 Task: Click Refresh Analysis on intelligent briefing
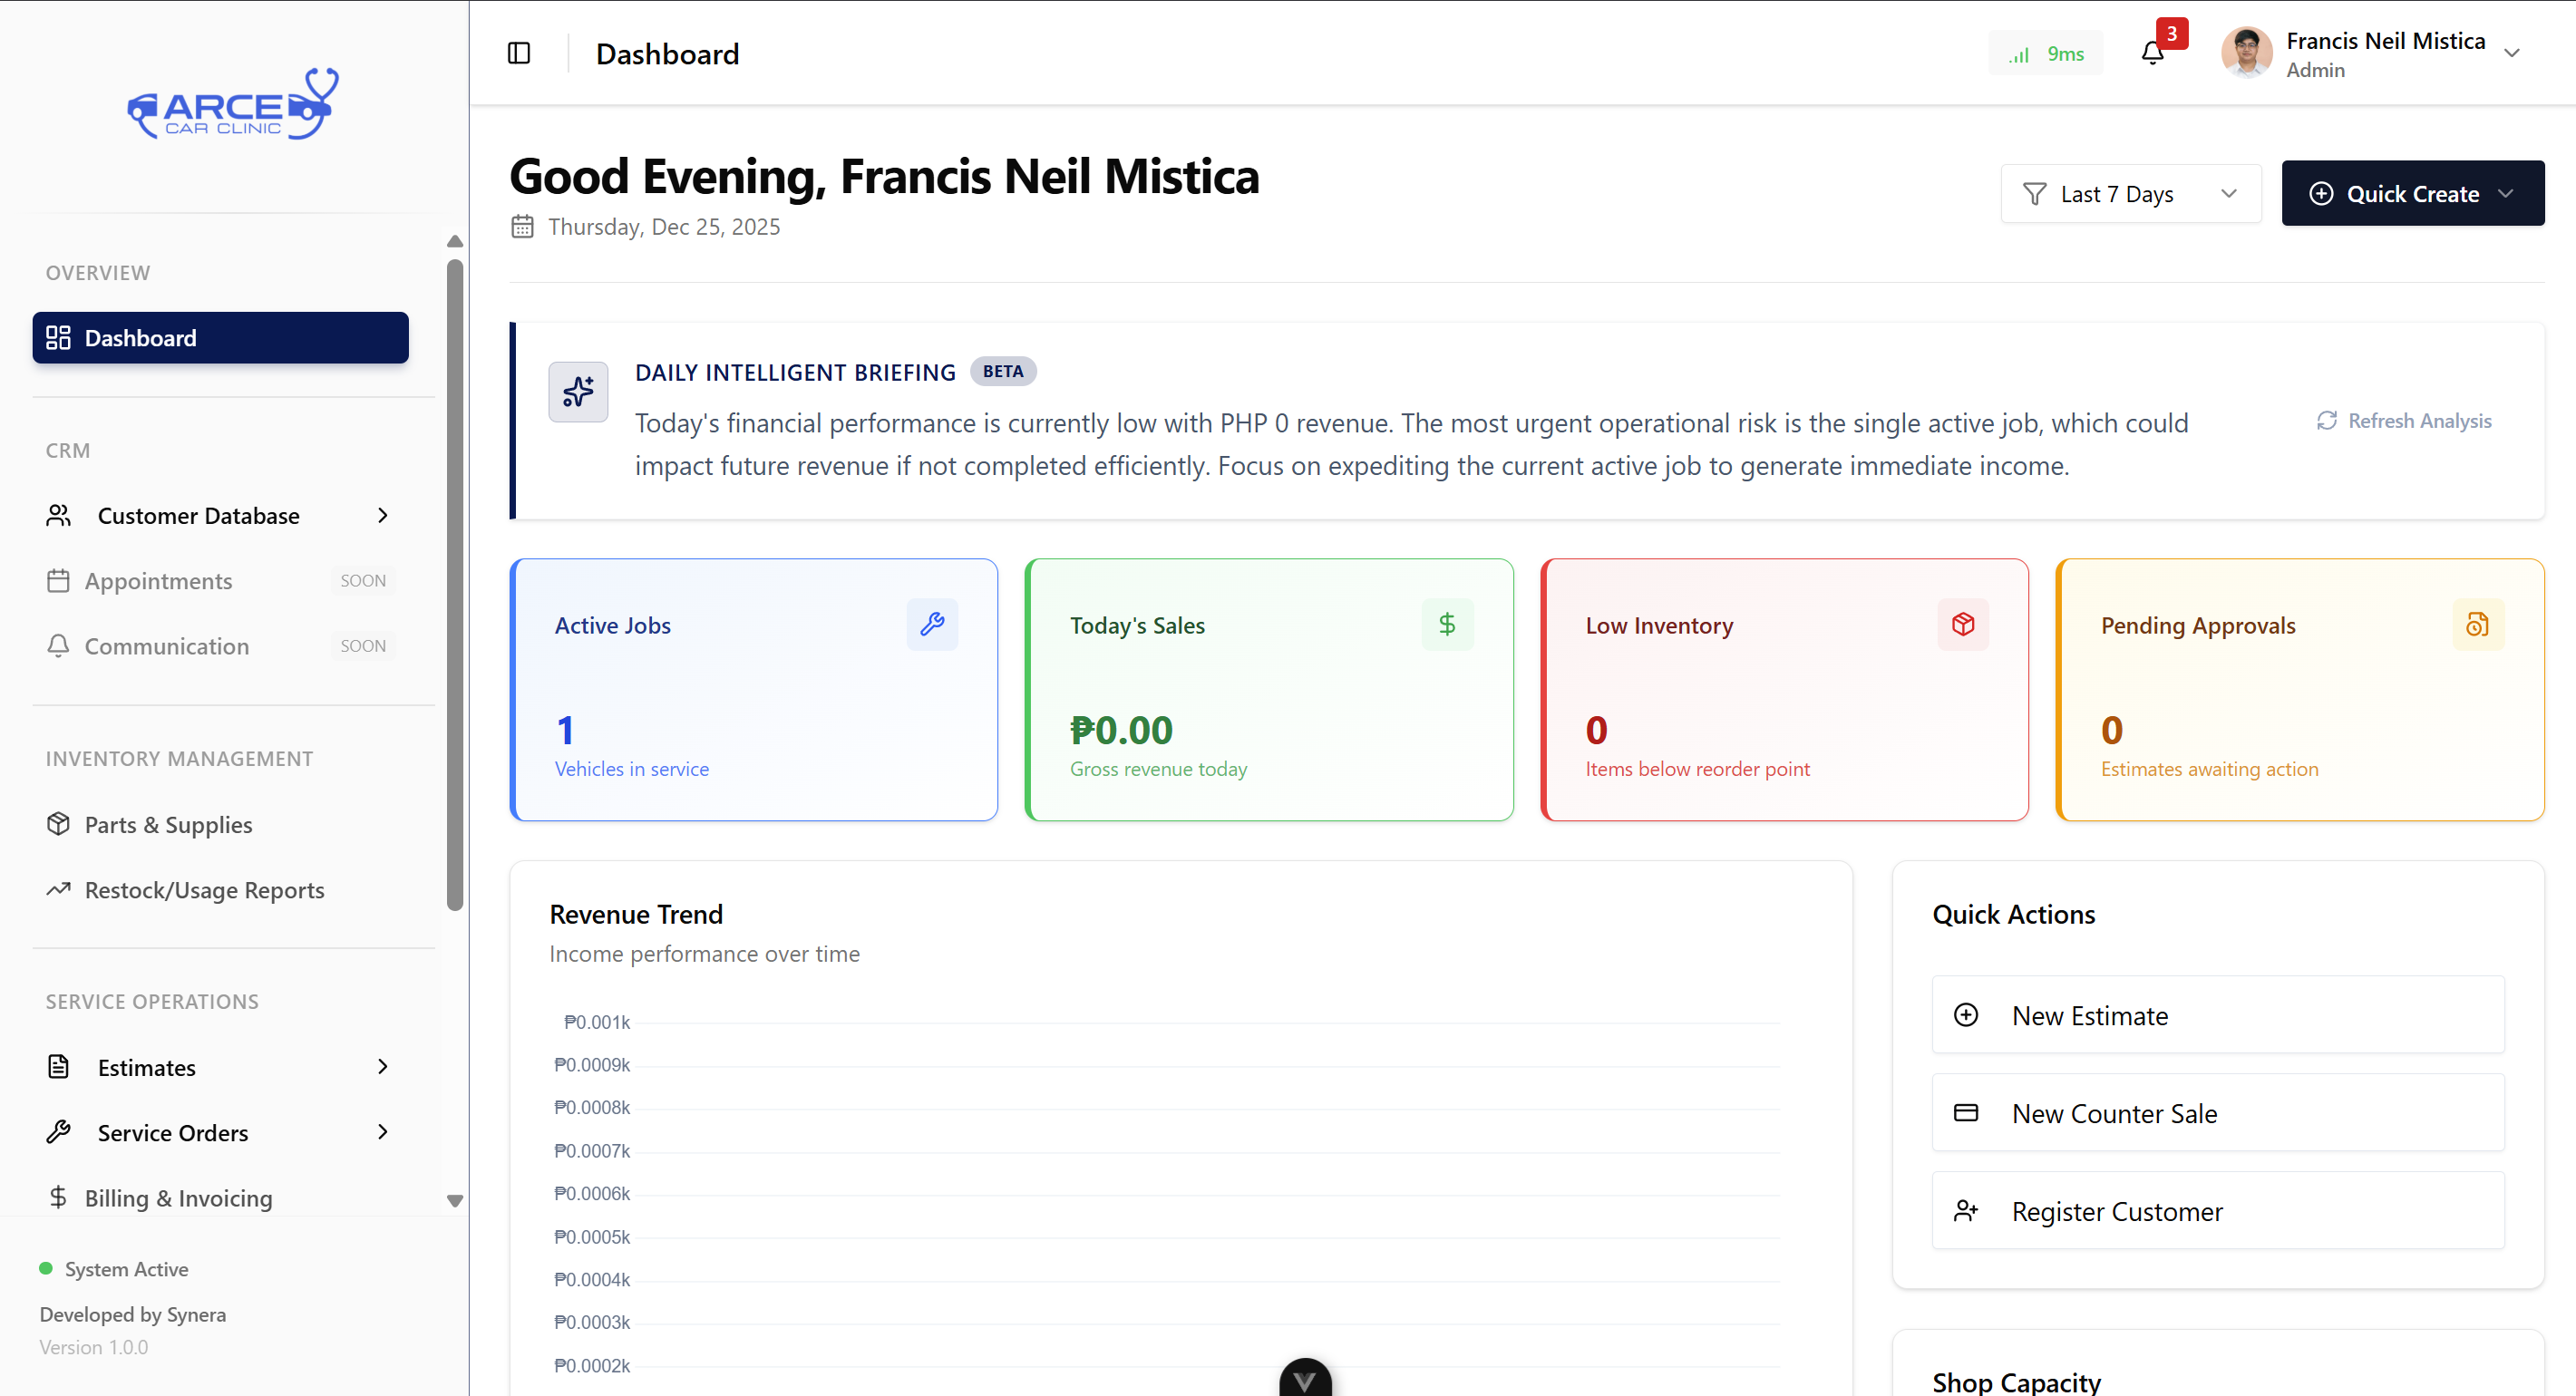coord(2404,420)
